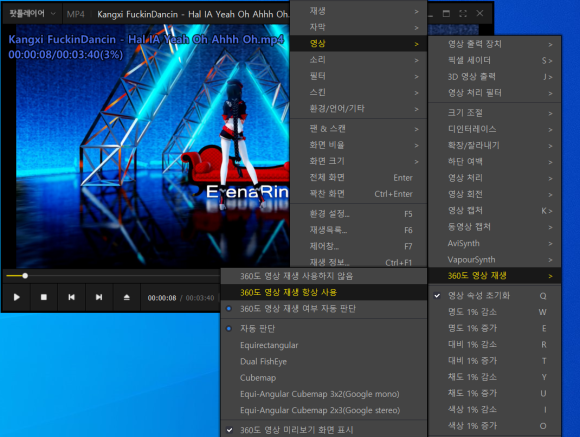Image resolution: width=580 pixels, height=437 pixels.
Task: Open 동영상 캡처 submenu
Action: [x=495, y=227]
